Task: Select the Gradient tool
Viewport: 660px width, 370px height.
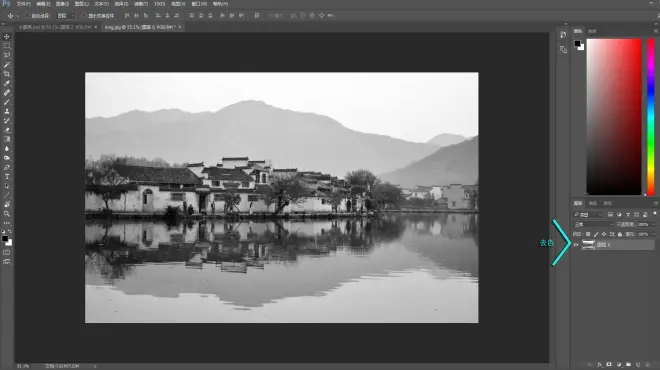Action: click(7, 139)
